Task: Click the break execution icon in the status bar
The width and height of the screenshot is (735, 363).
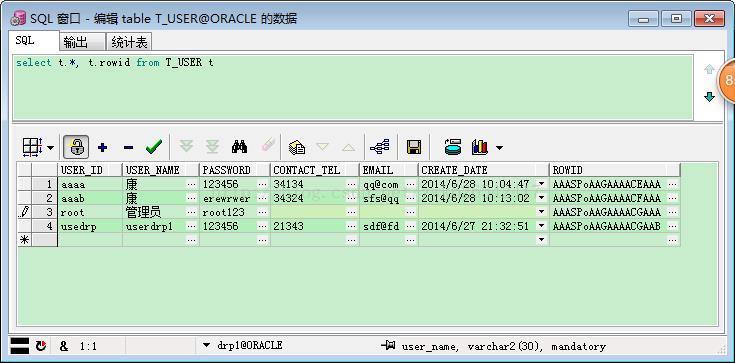Action: 41,346
